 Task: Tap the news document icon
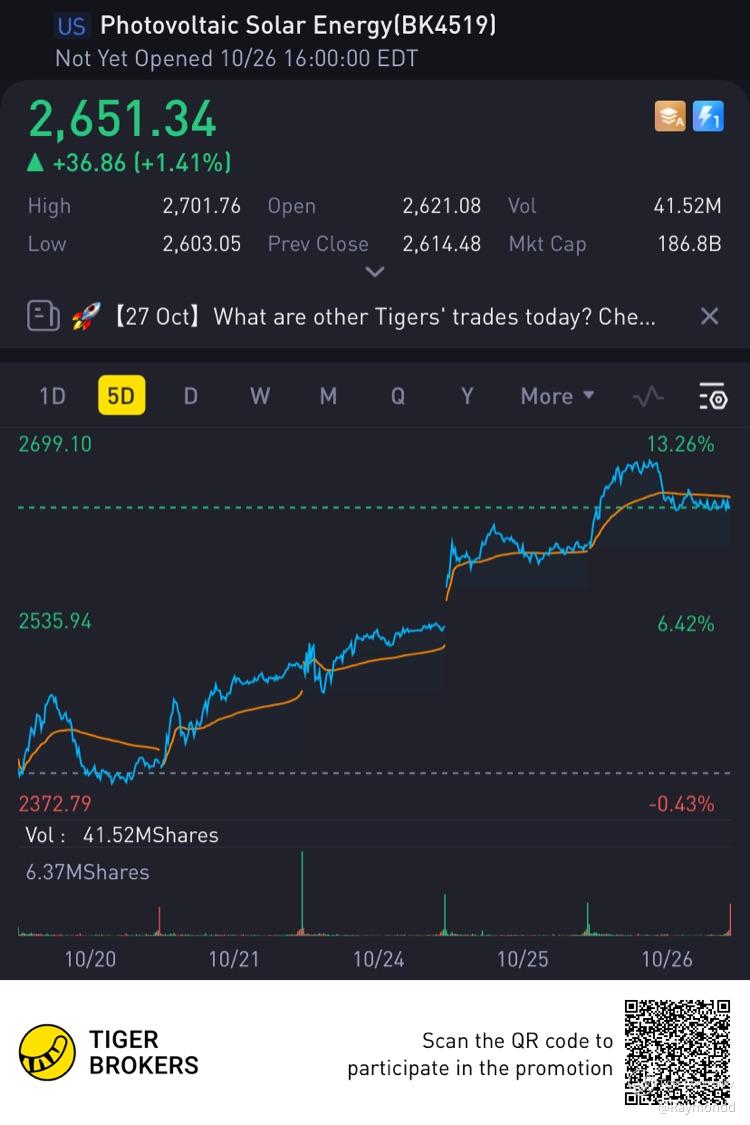43,316
